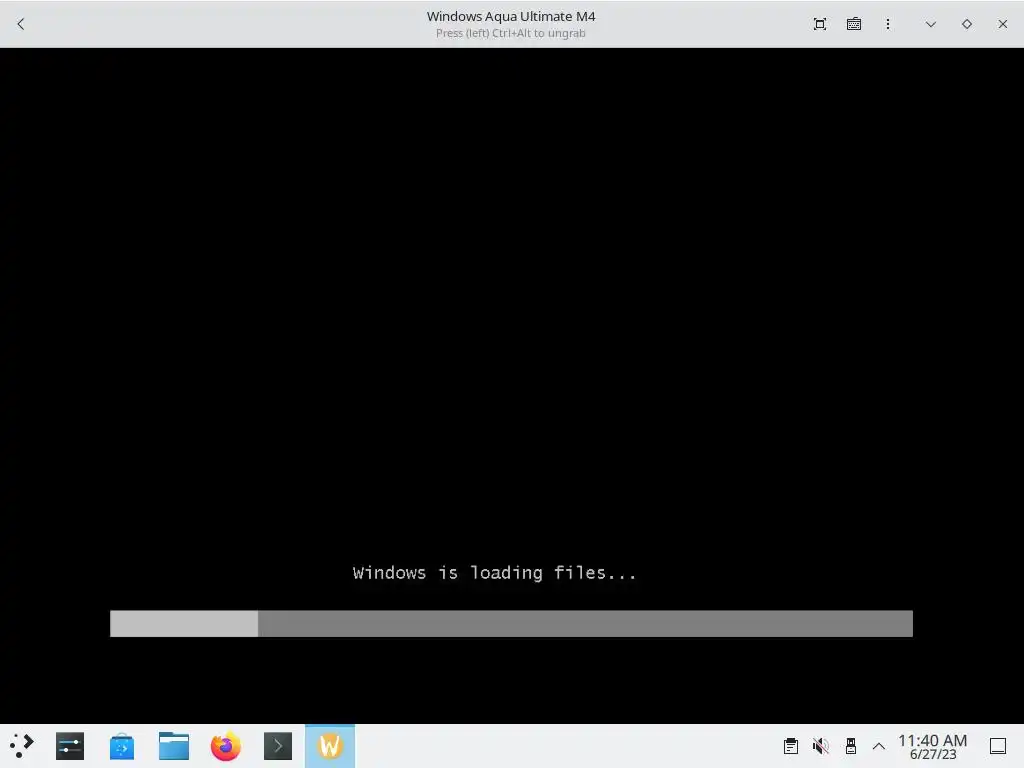Image resolution: width=1024 pixels, height=768 pixels.
Task: Minimize the Windows Aqua Ultimate window
Action: click(x=931, y=24)
